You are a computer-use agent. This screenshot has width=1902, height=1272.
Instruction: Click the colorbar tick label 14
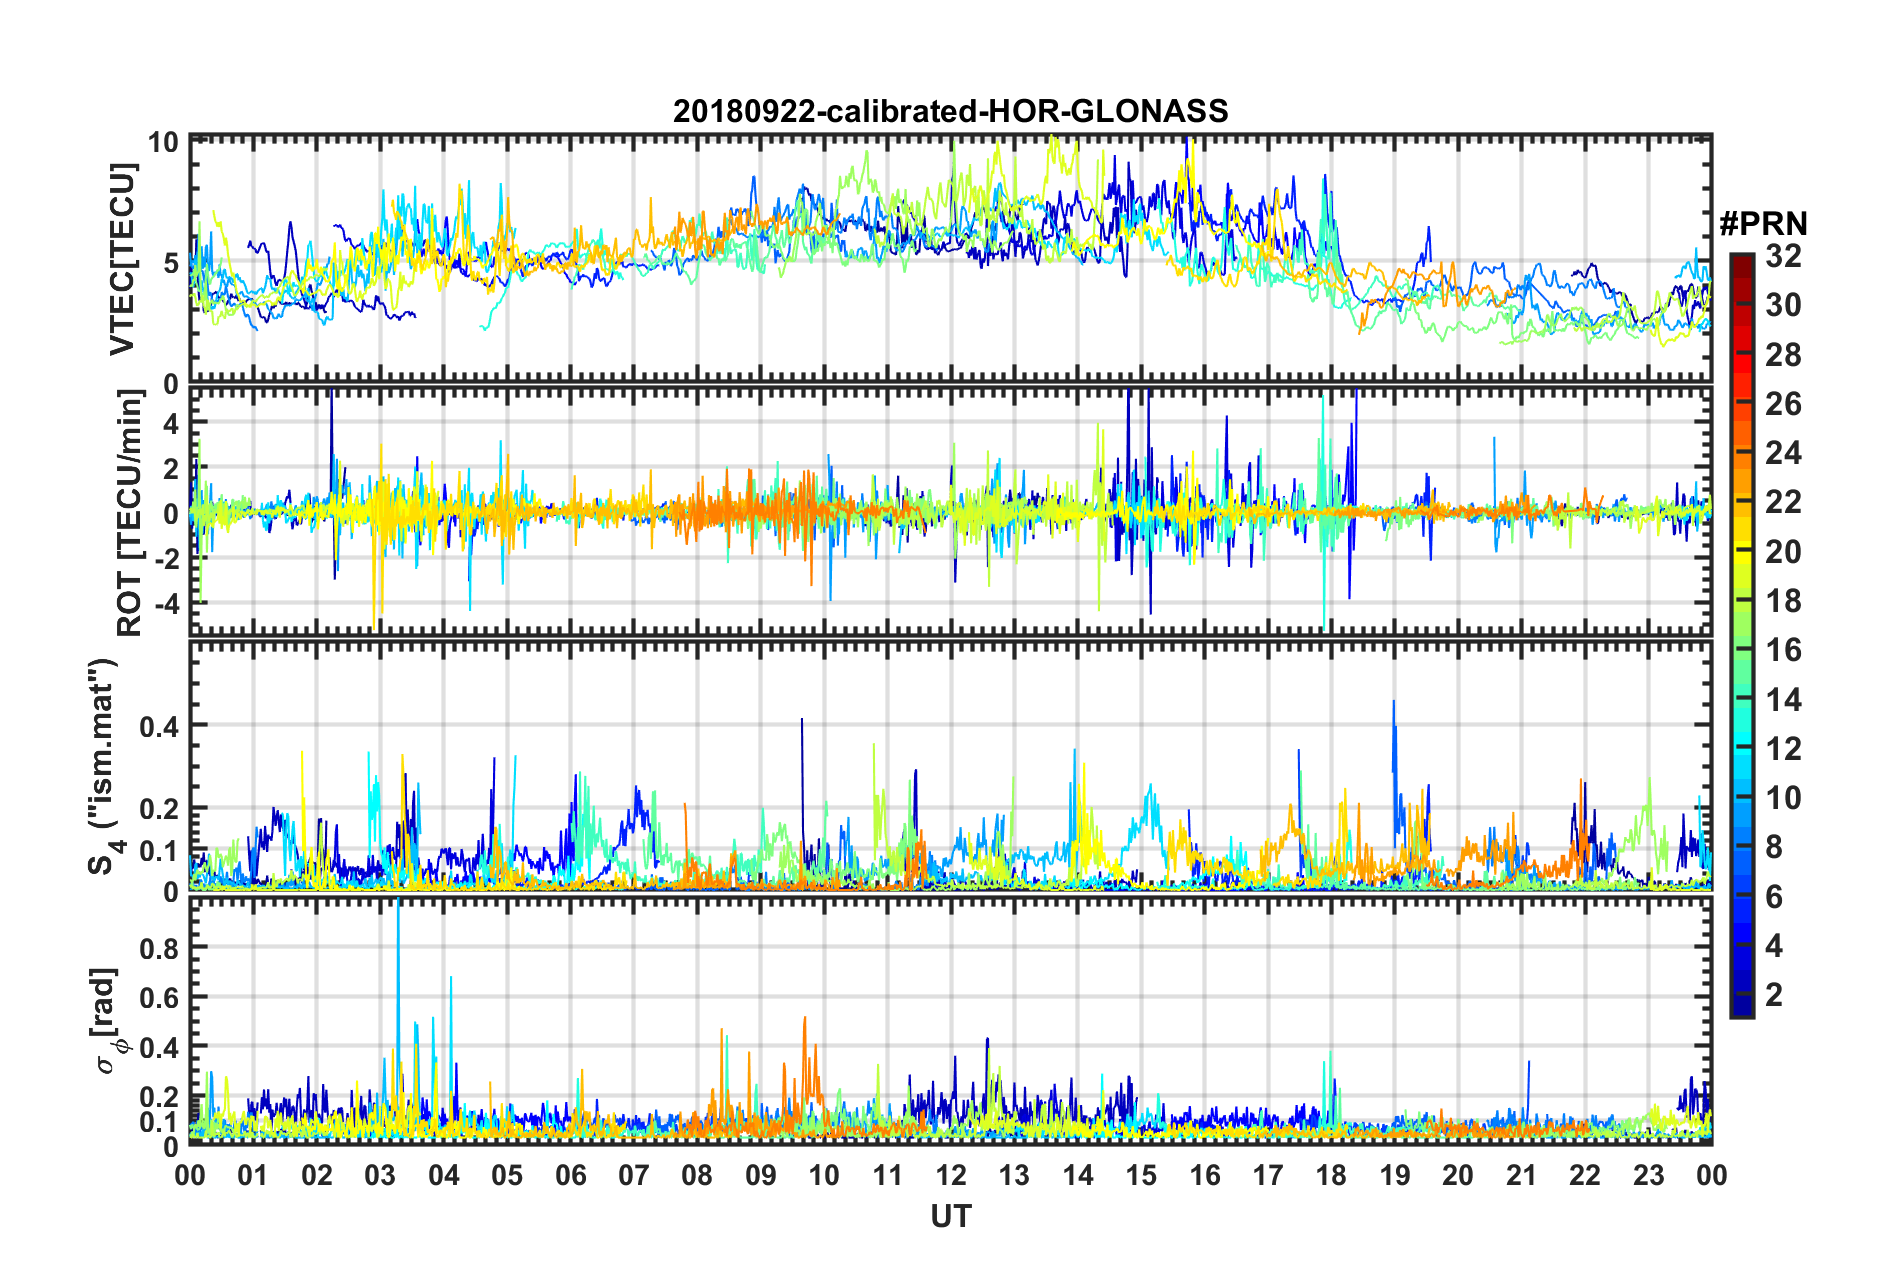[1782, 699]
